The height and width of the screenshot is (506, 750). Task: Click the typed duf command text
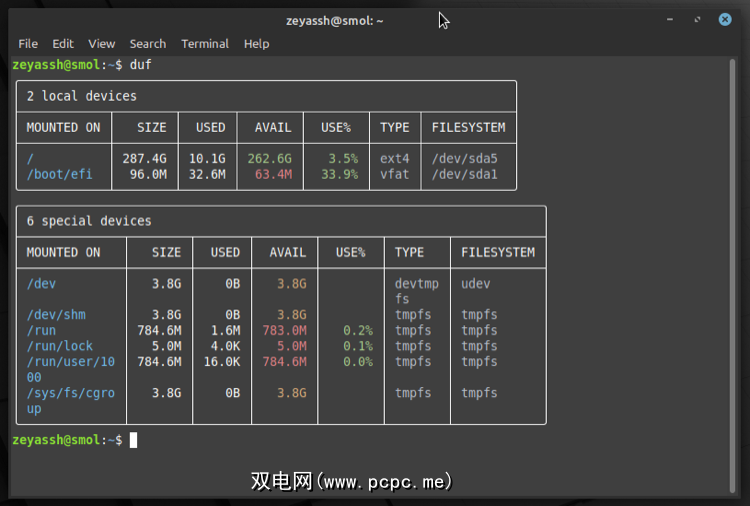[141, 65]
